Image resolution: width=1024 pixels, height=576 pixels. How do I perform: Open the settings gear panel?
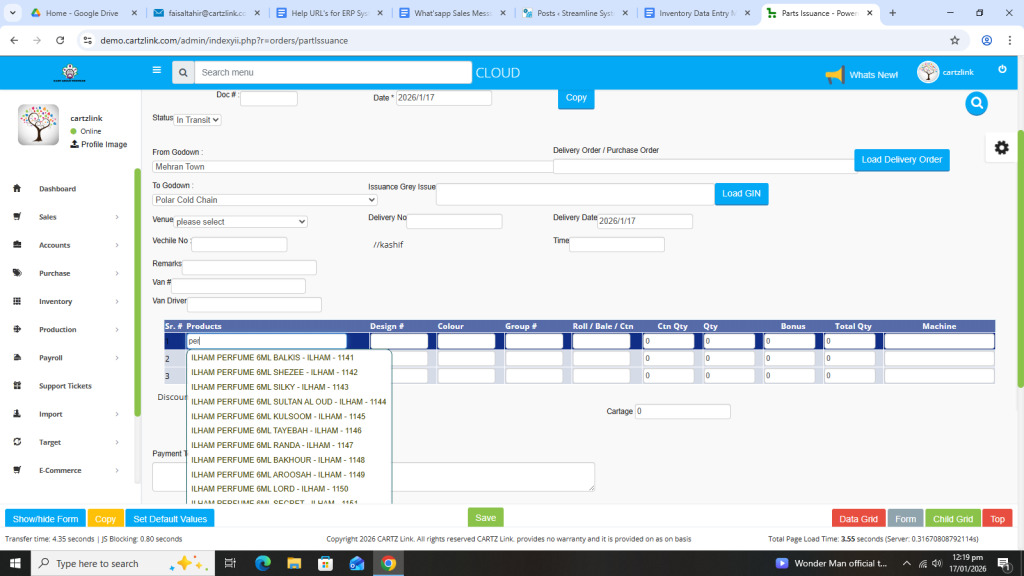click(1001, 147)
